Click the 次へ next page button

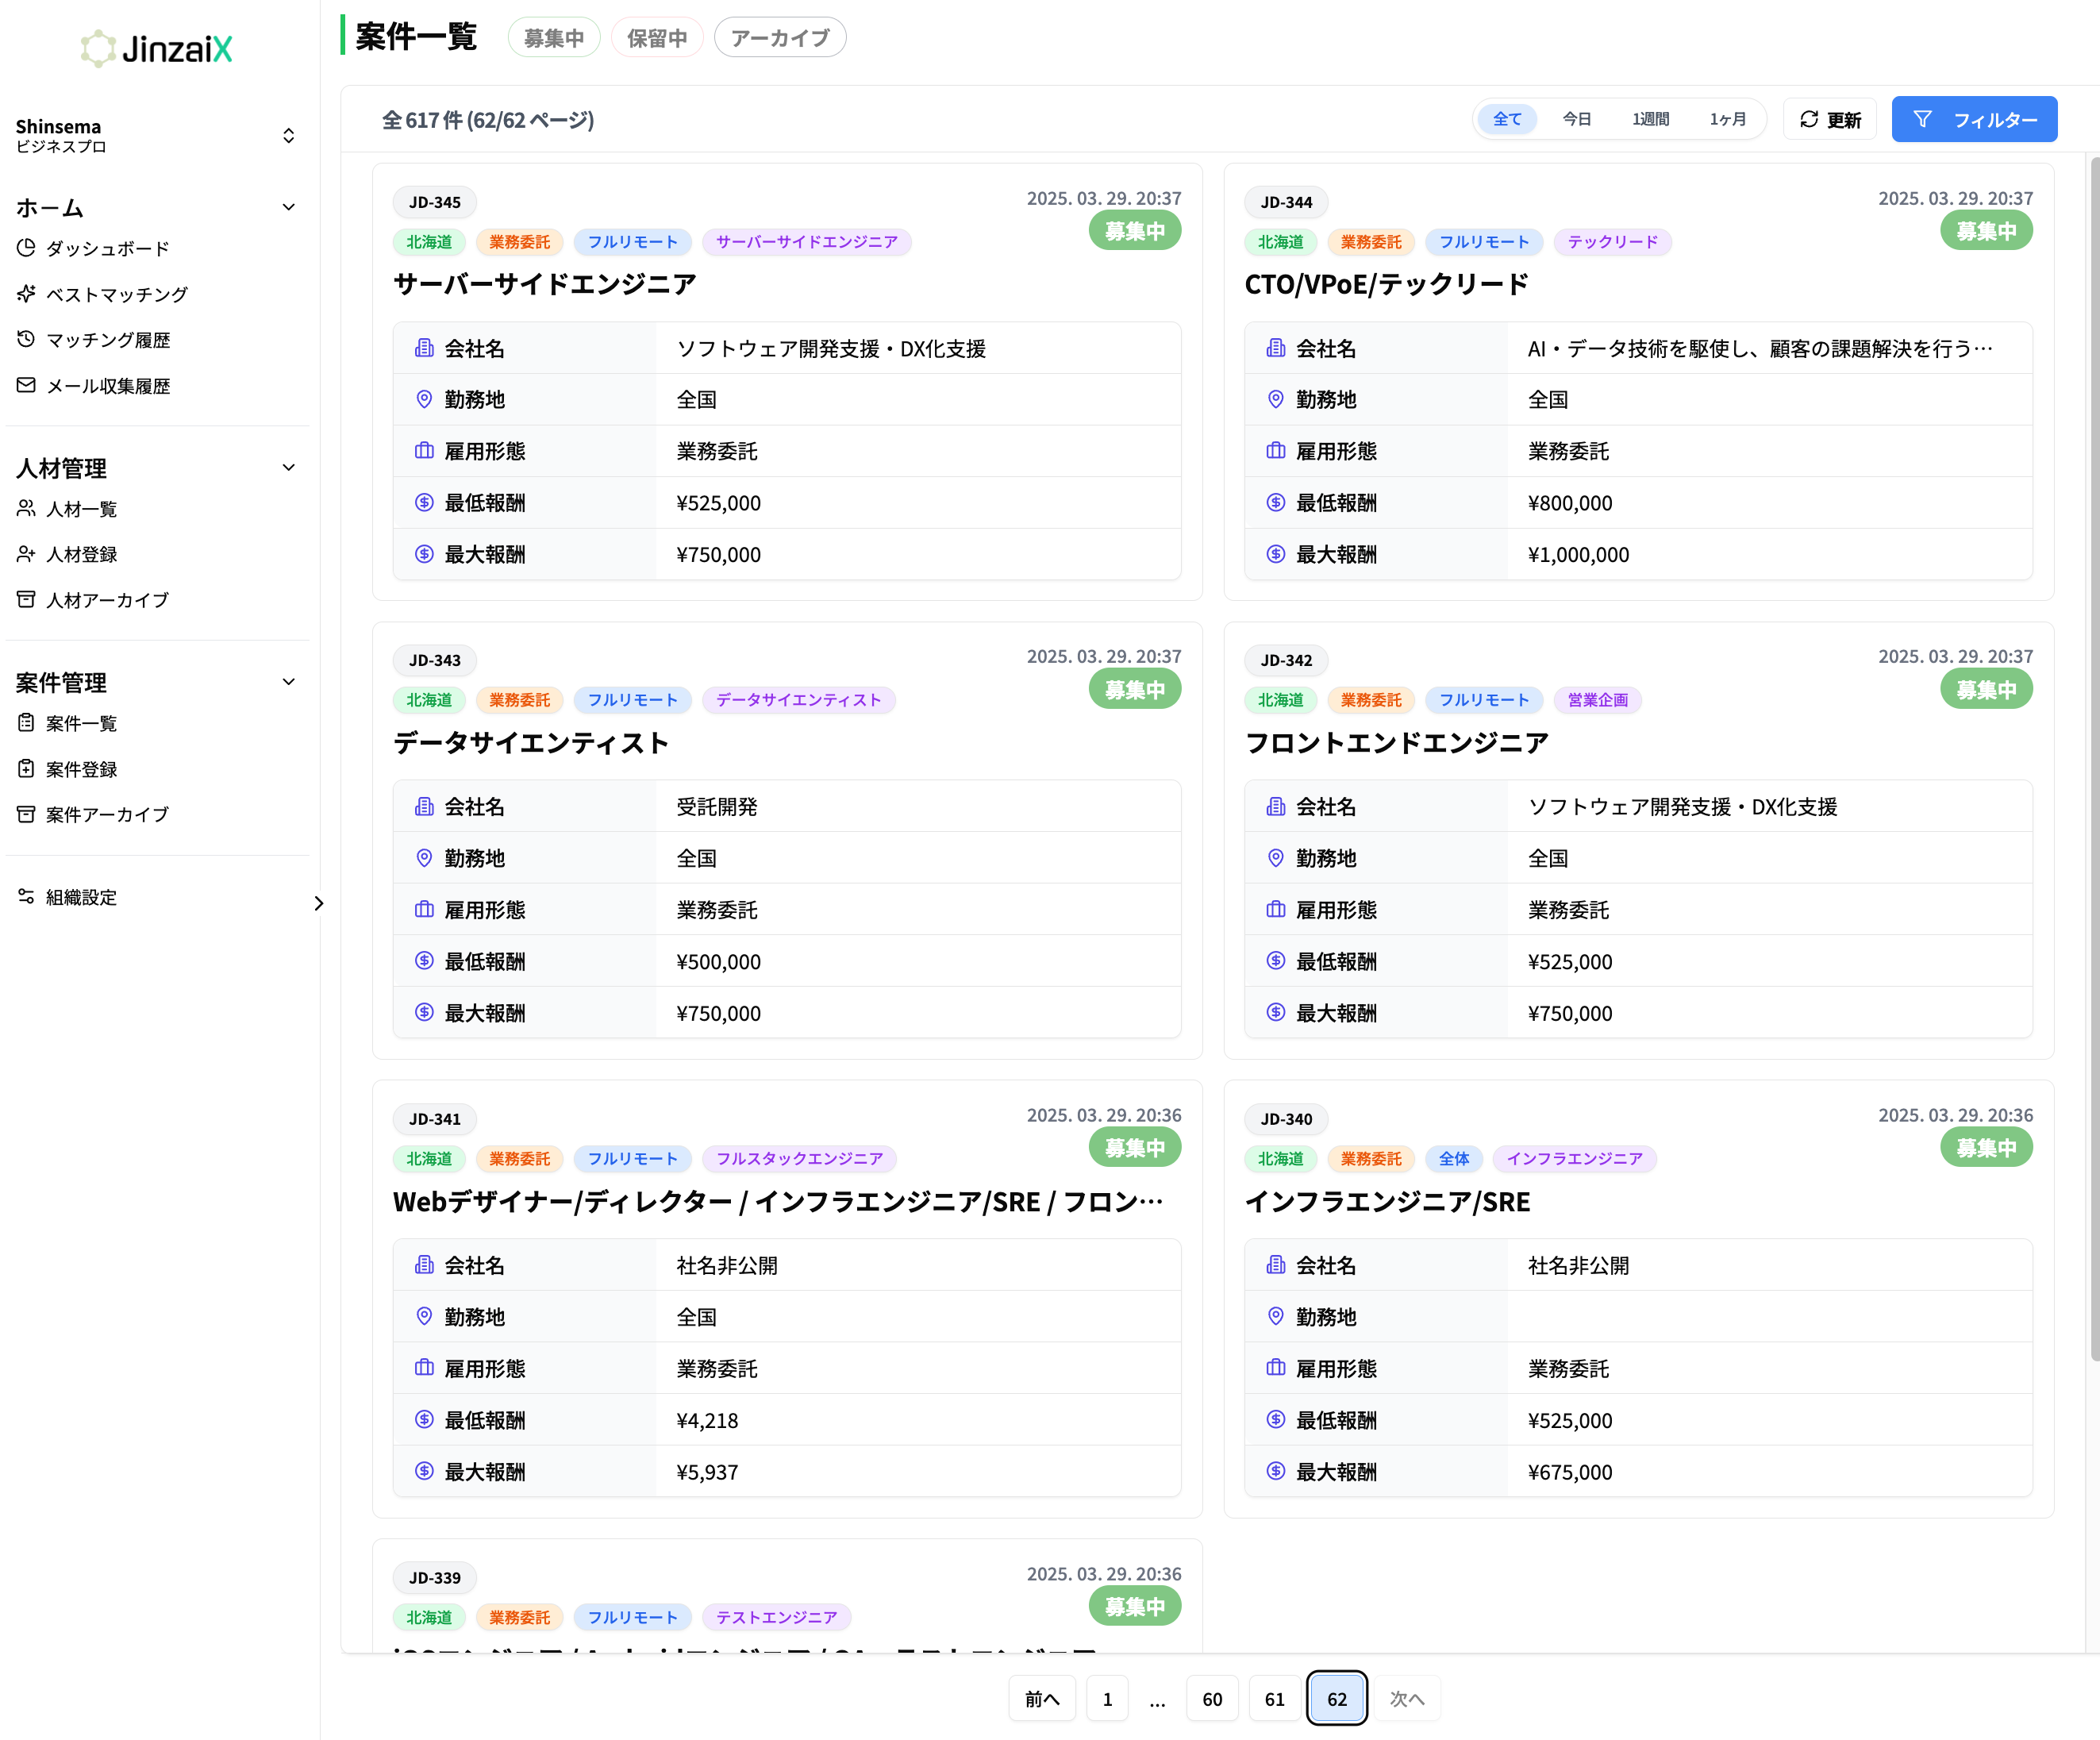(x=1407, y=1699)
